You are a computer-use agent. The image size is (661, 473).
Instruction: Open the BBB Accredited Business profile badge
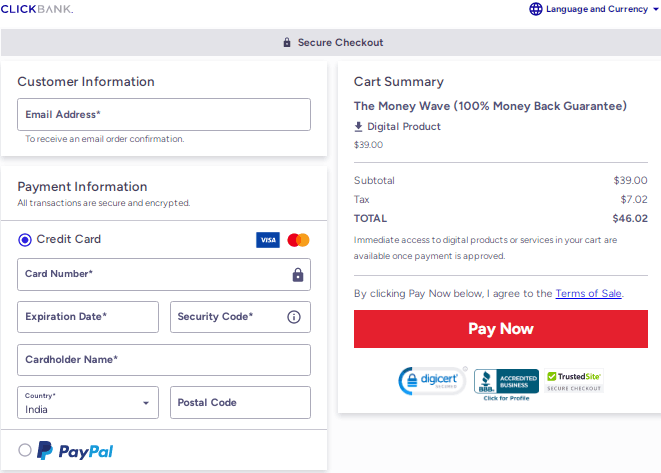click(x=506, y=383)
